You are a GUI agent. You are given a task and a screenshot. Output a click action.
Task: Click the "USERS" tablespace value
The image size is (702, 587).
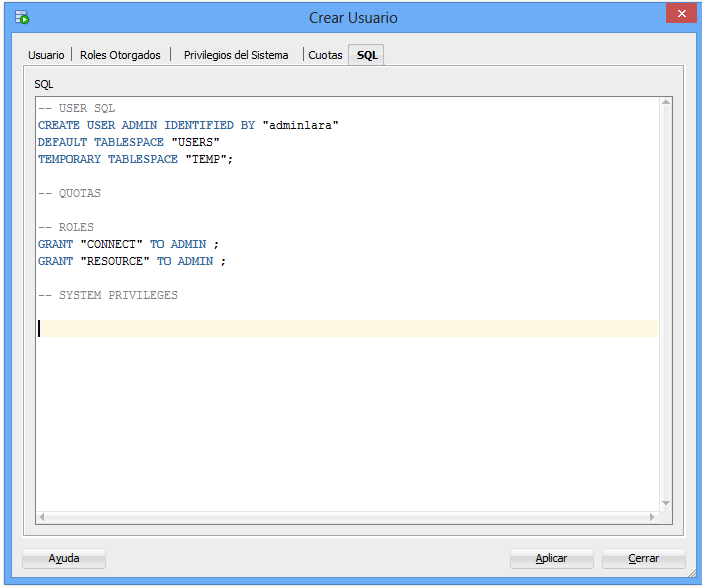click(195, 142)
